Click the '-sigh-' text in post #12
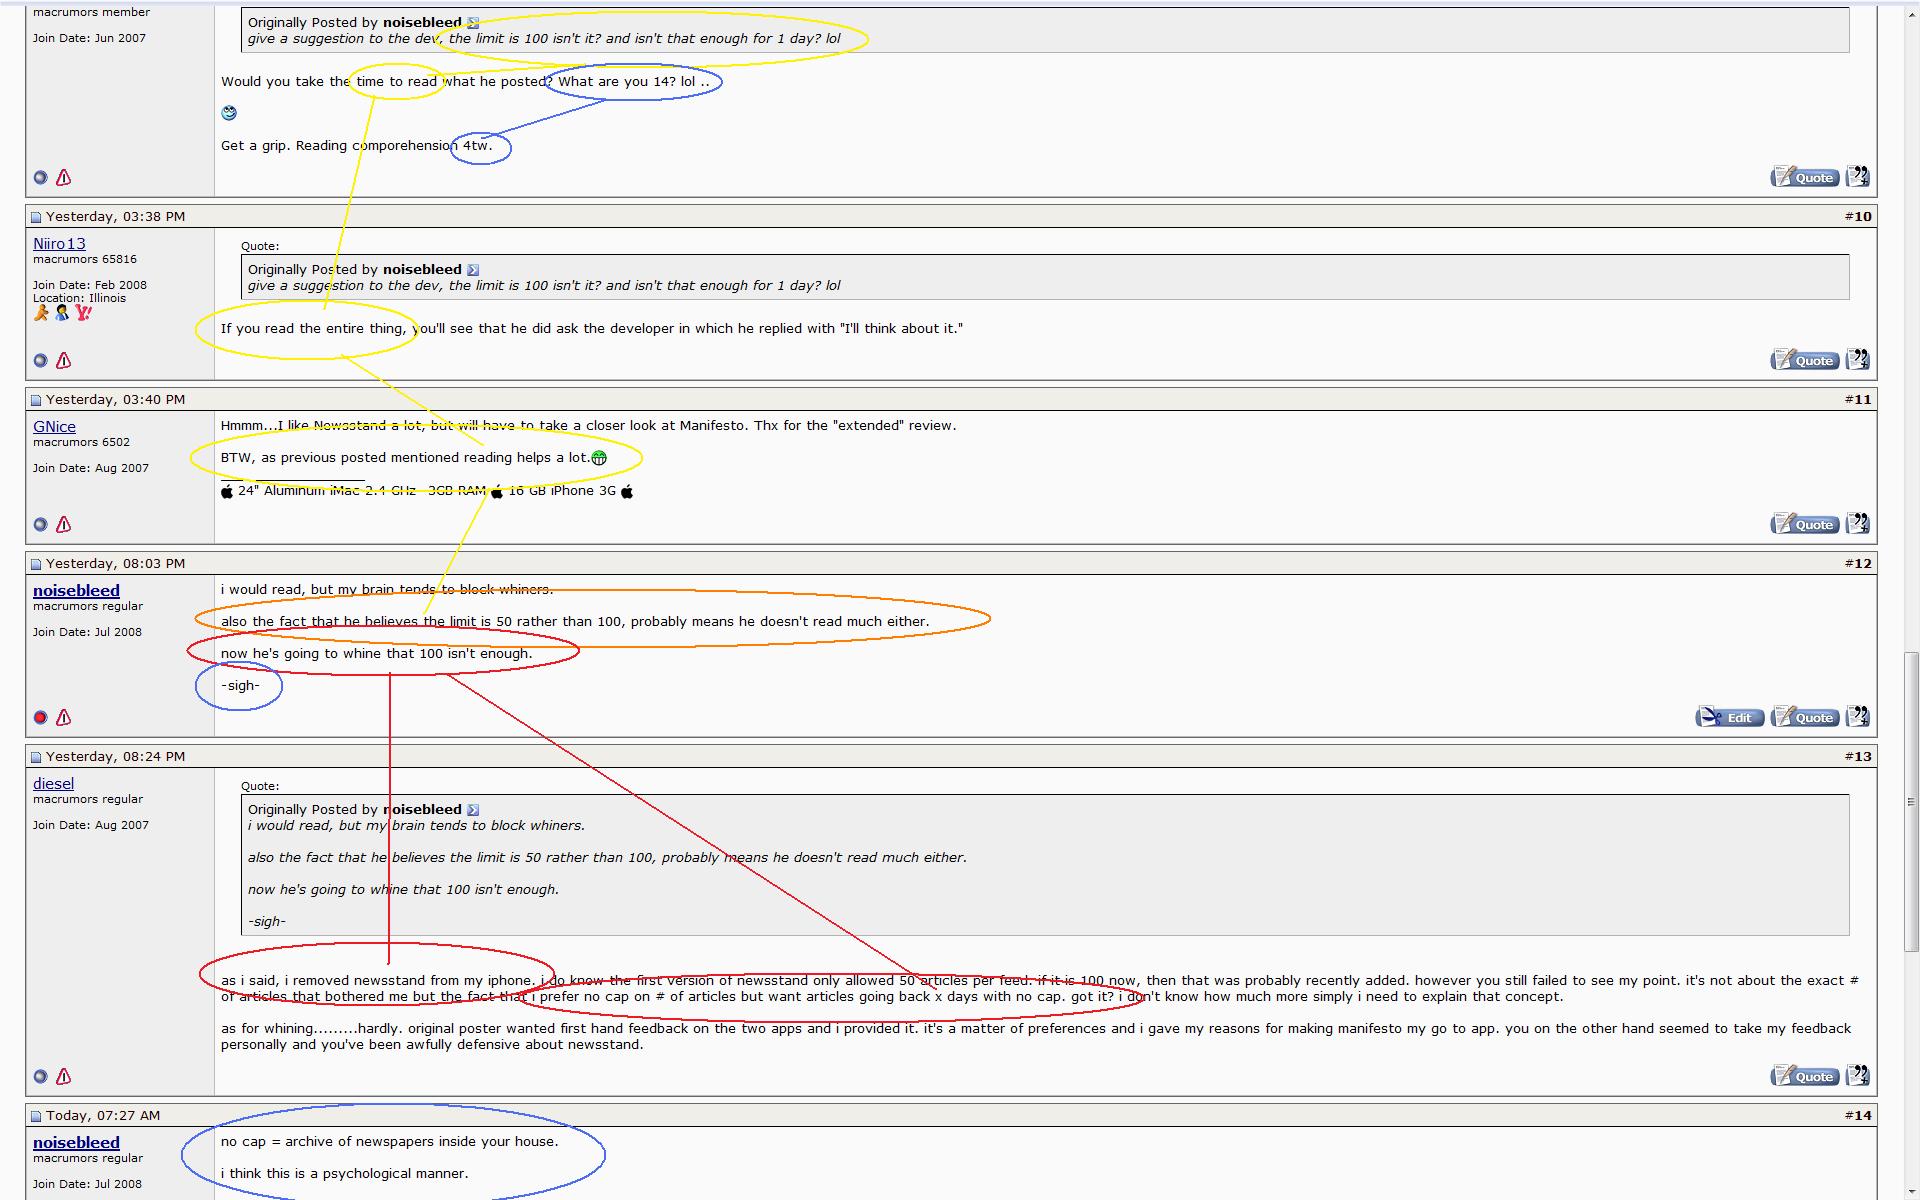This screenshot has height=1200, width=1920. 240,686
